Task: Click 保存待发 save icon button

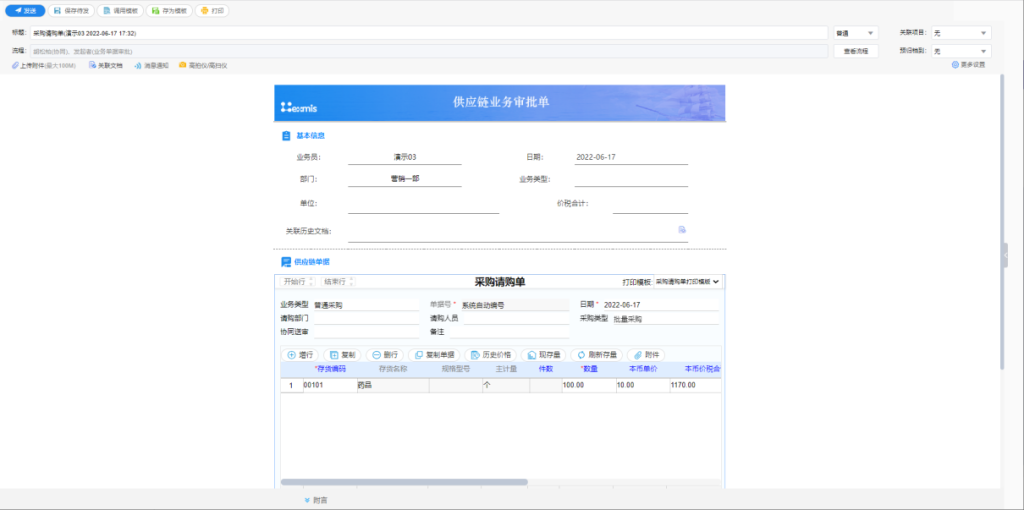Action: (x=71, y=11)
